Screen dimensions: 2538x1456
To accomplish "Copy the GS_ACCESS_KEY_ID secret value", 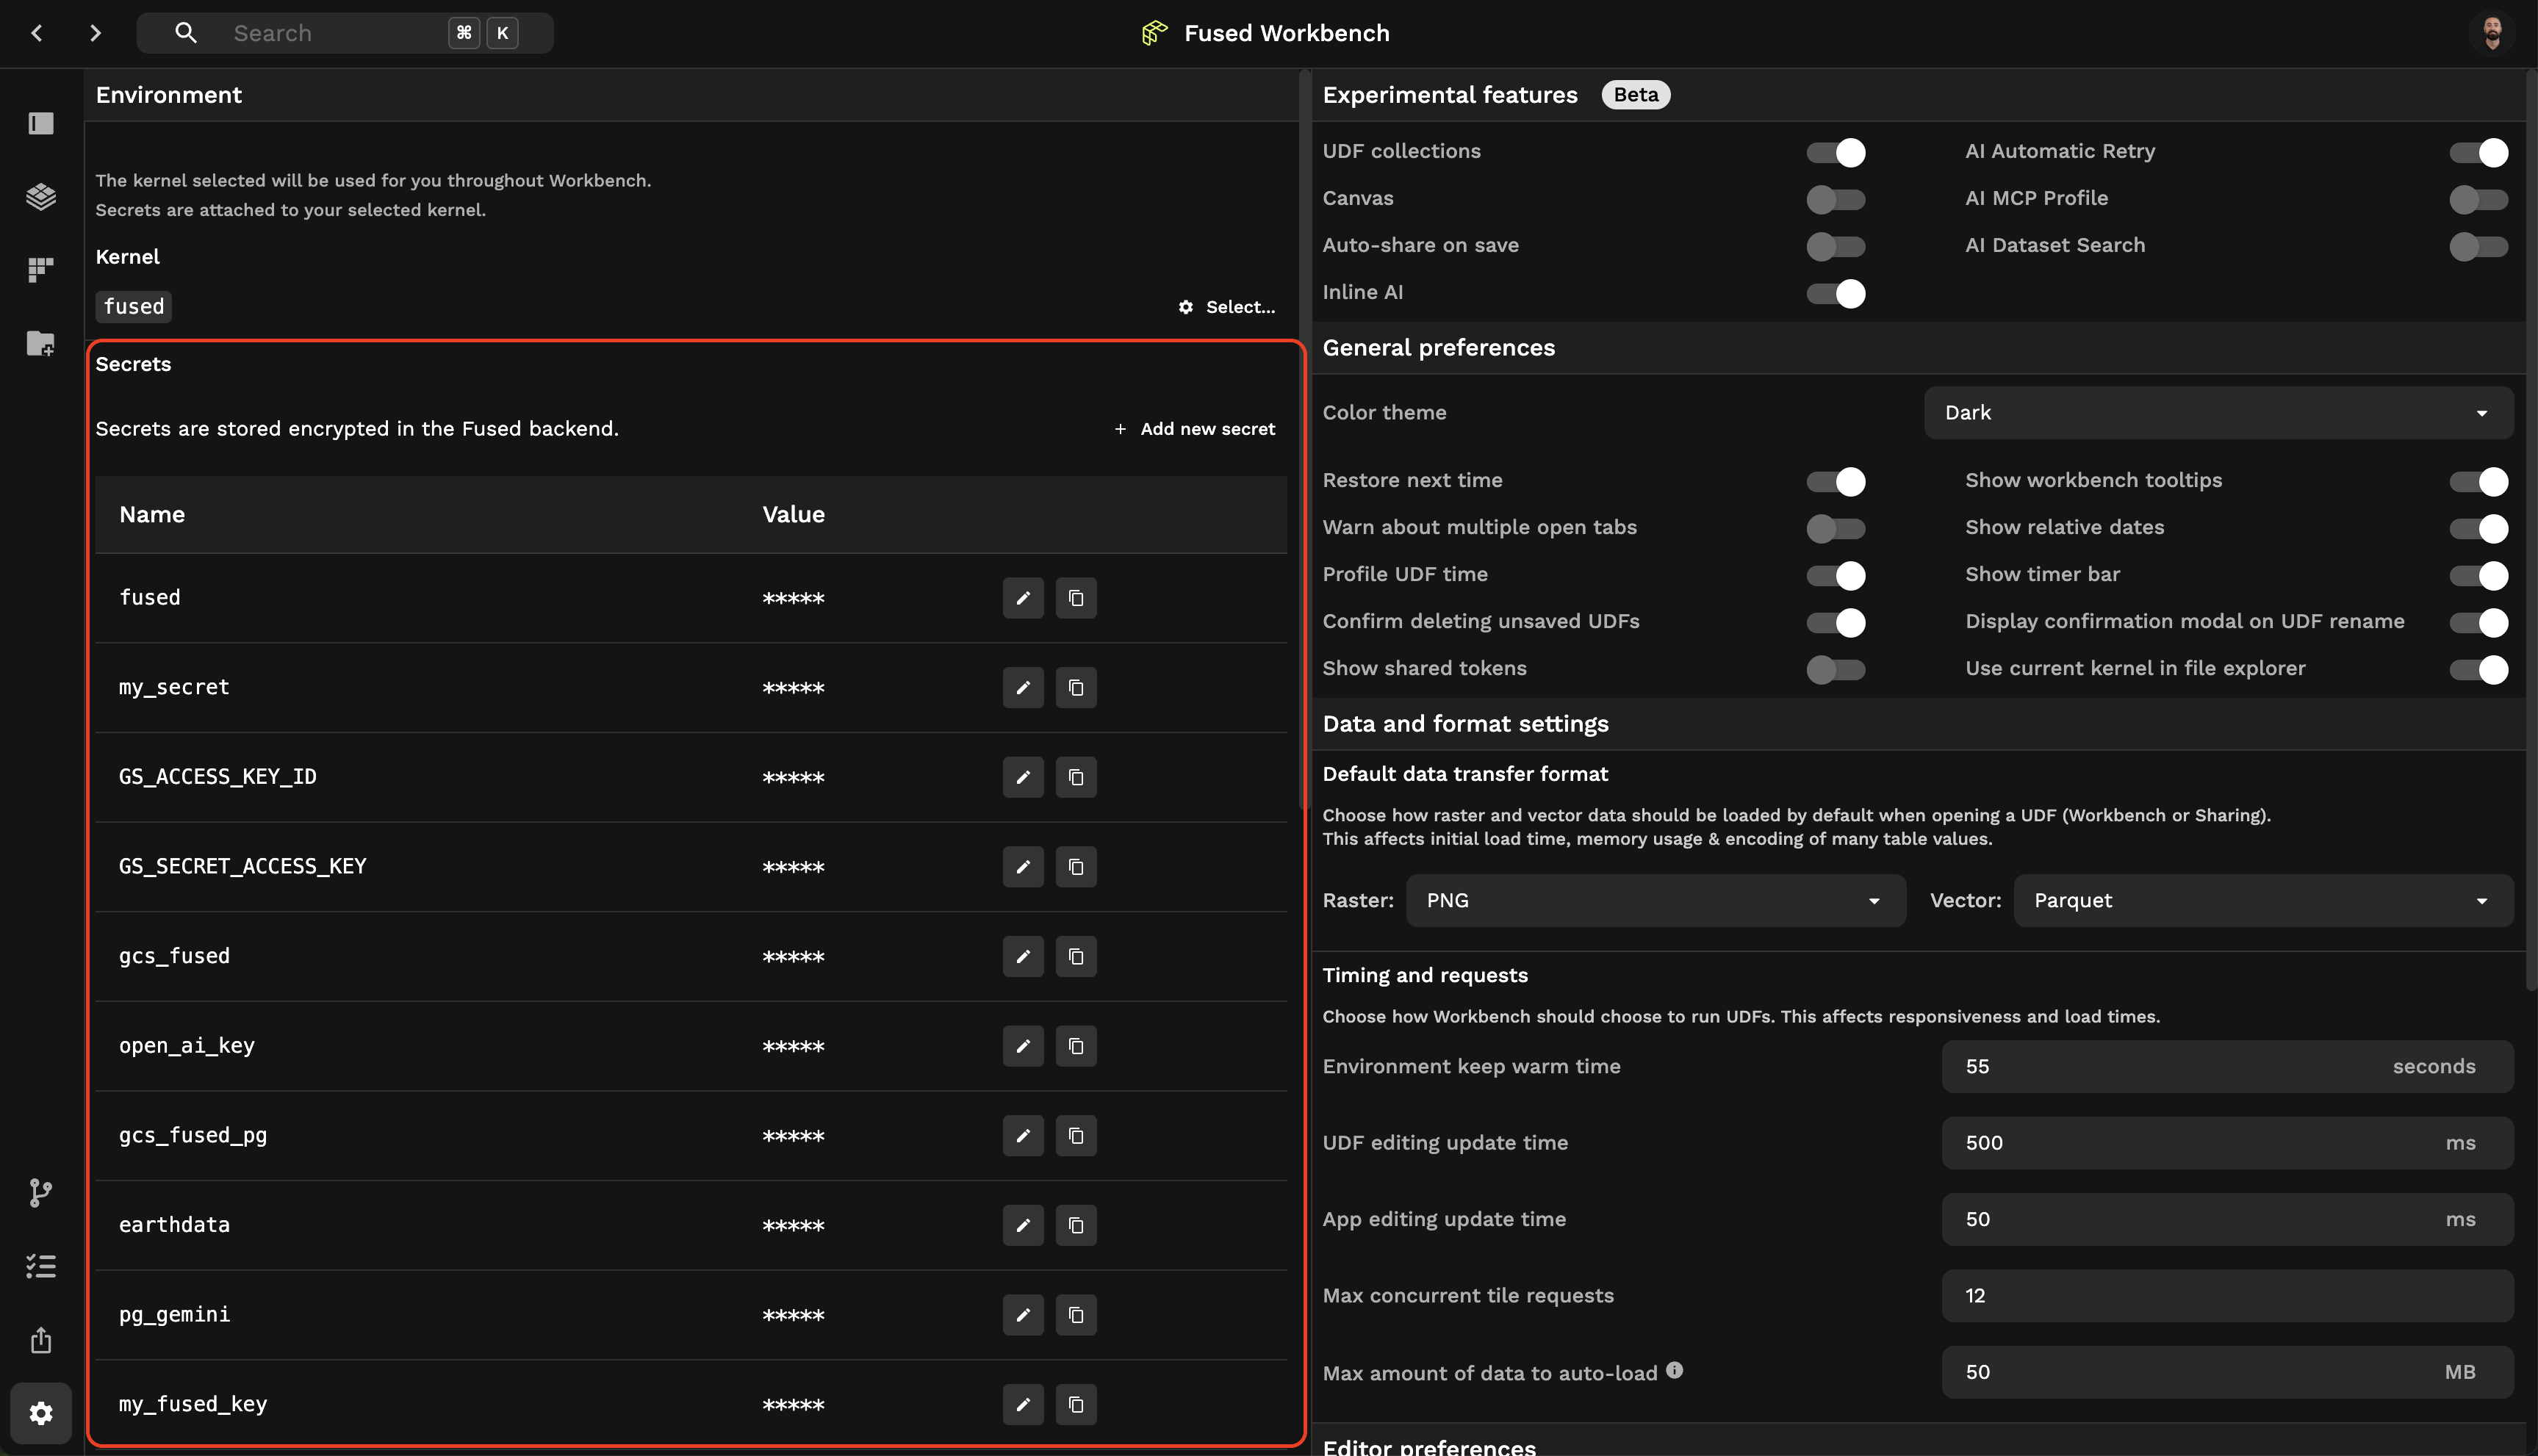I will 1076,777.
